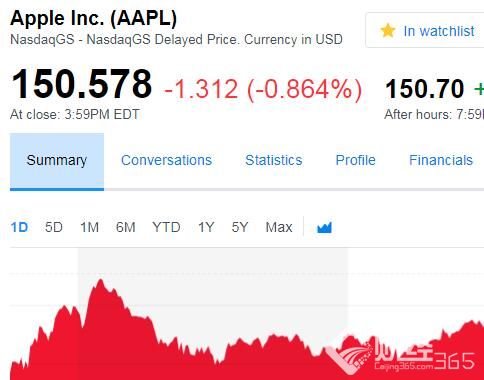Select the 1D chart range
The width and height of the screenshot is (484, 380).
tap(19, 227)
